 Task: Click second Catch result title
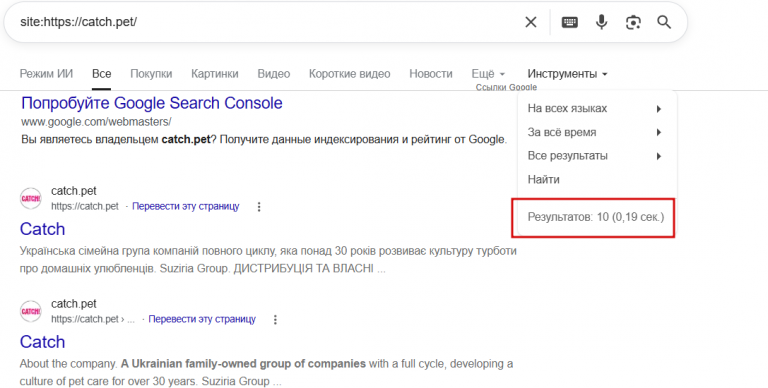point(42,341)
